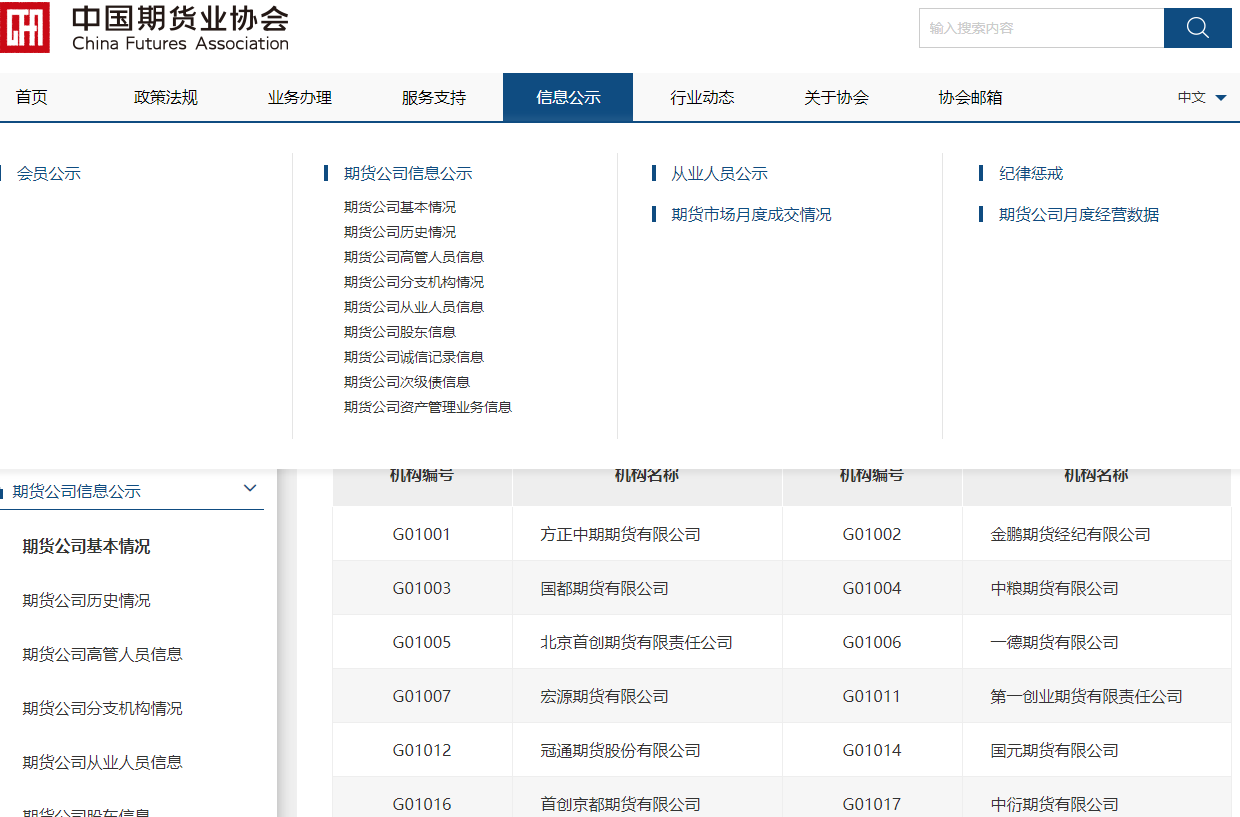
Task: Click 关于协会 in the navigation bar
Action: click(x=836, y=97)
